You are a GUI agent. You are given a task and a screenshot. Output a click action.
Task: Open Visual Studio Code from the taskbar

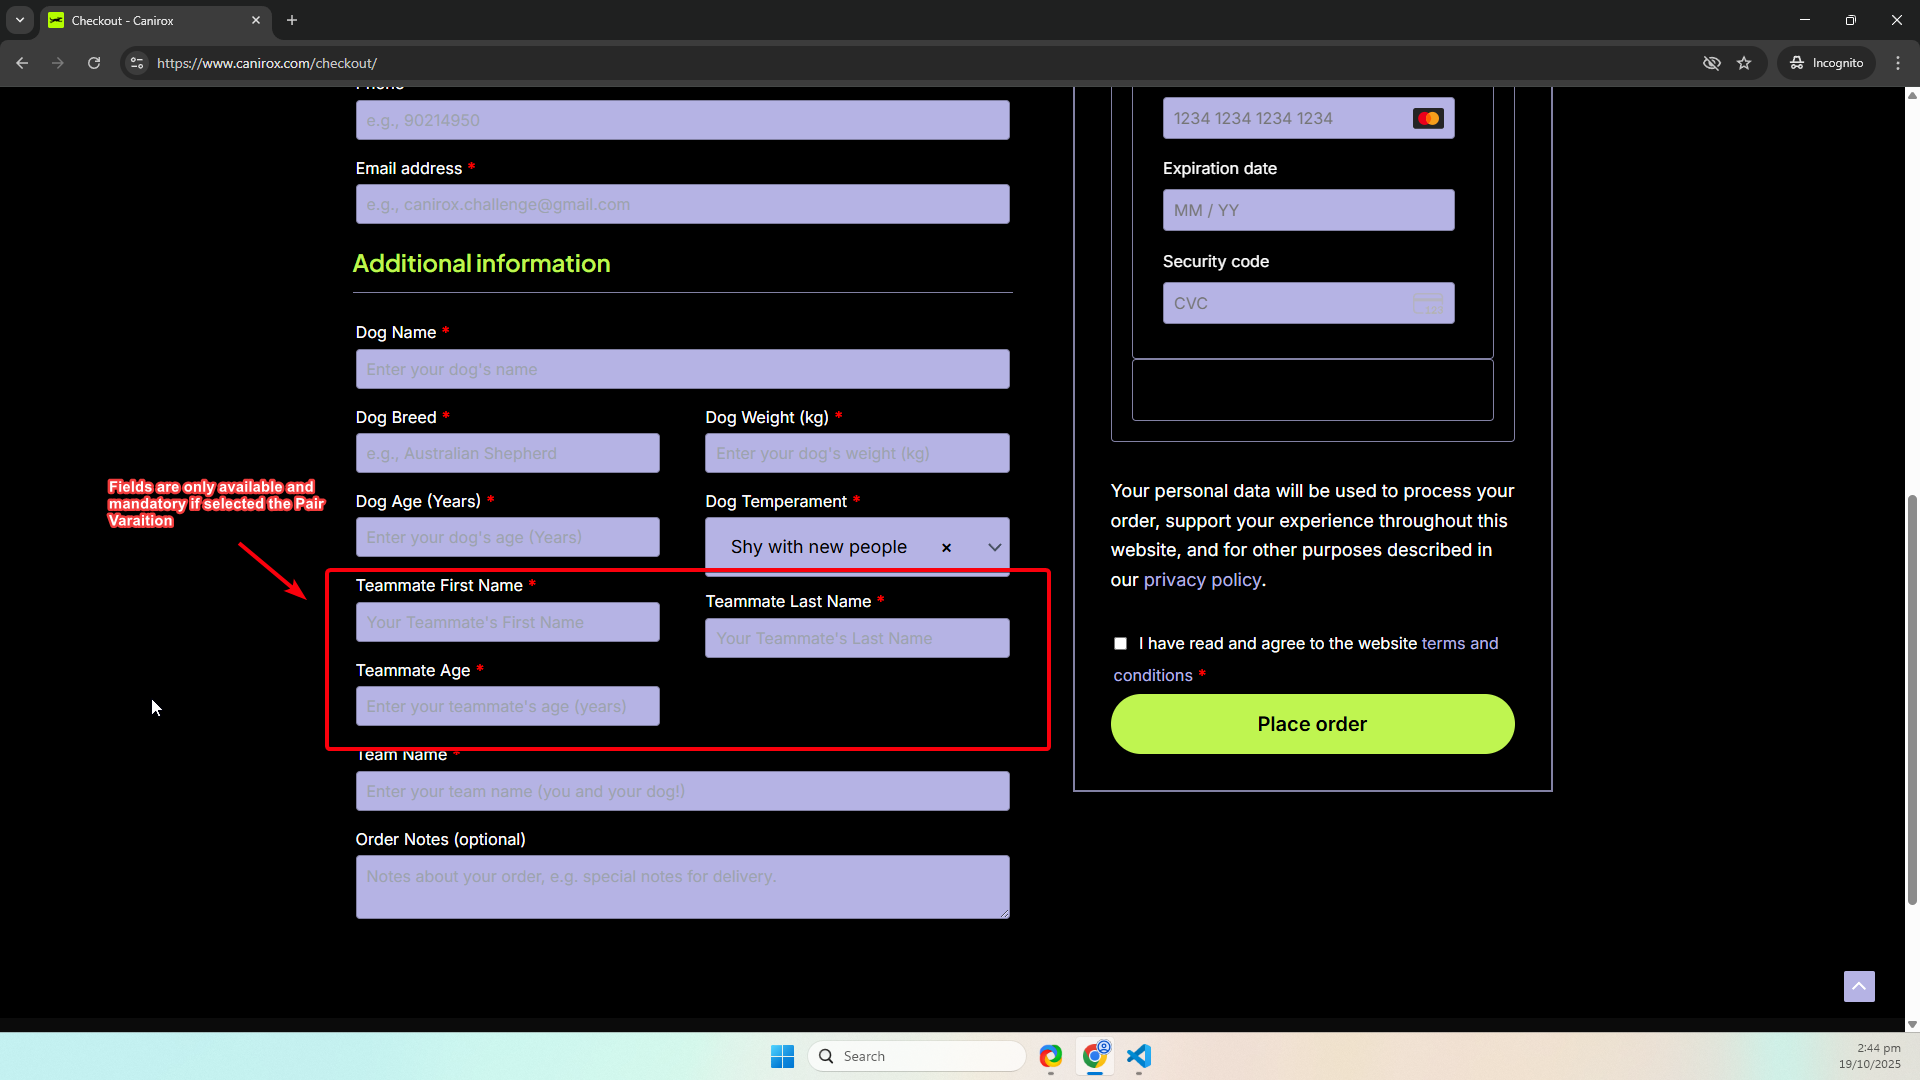coord(1139,1056)
